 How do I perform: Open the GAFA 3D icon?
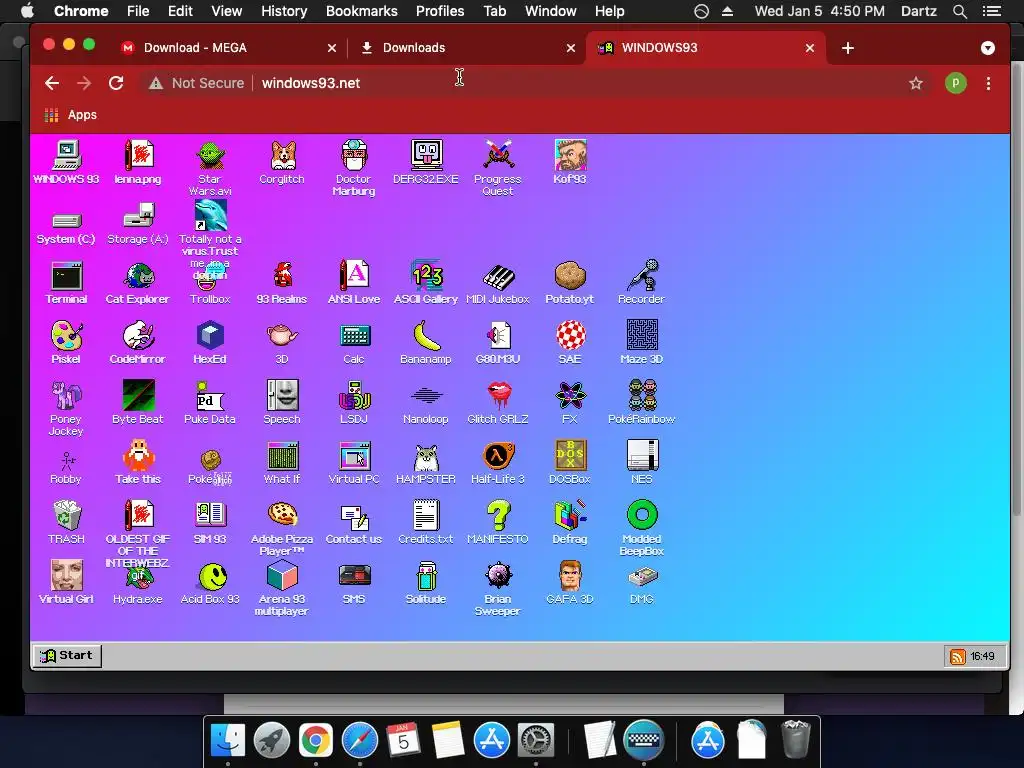(x=569, y=583)
